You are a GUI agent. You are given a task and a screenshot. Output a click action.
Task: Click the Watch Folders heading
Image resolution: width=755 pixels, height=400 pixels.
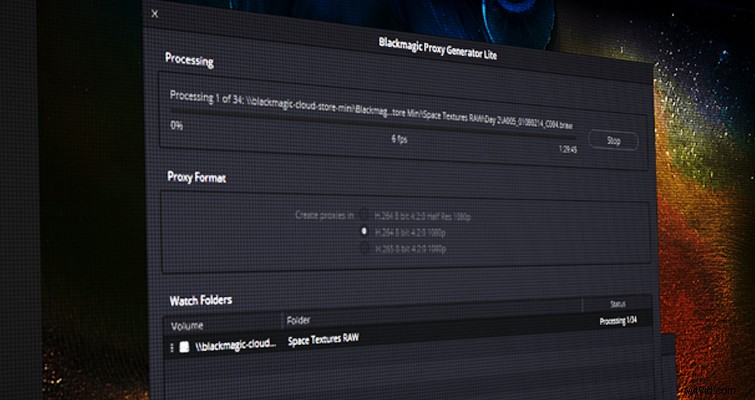[201, 301]
